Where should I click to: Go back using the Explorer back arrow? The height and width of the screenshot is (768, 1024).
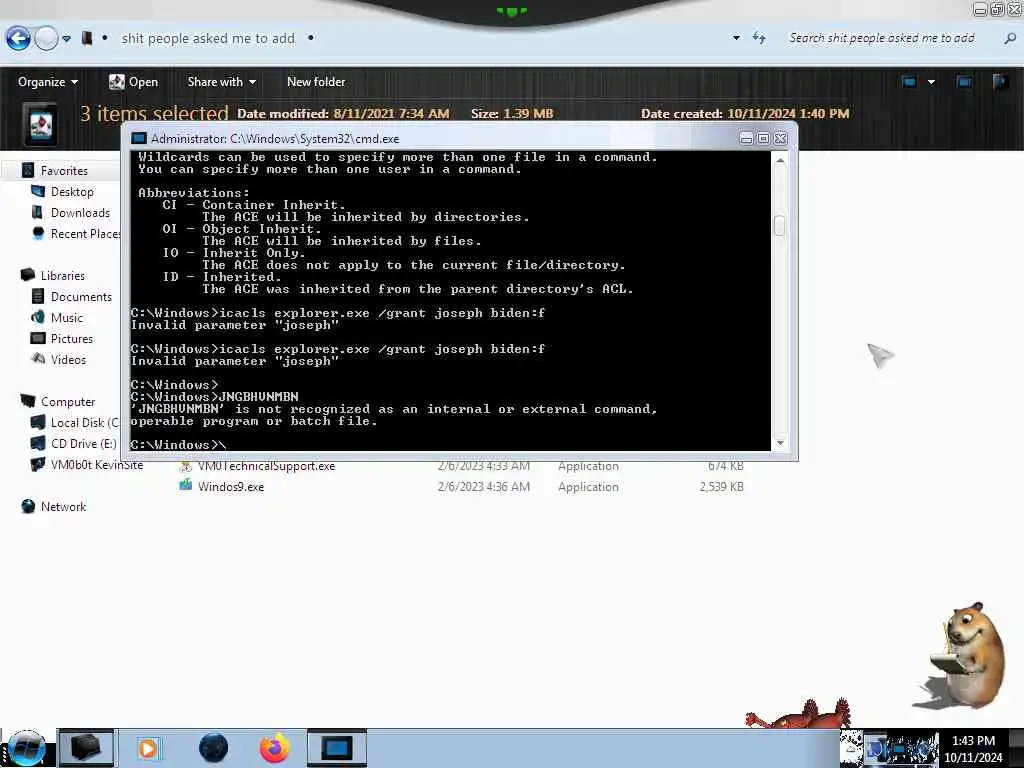18,39
